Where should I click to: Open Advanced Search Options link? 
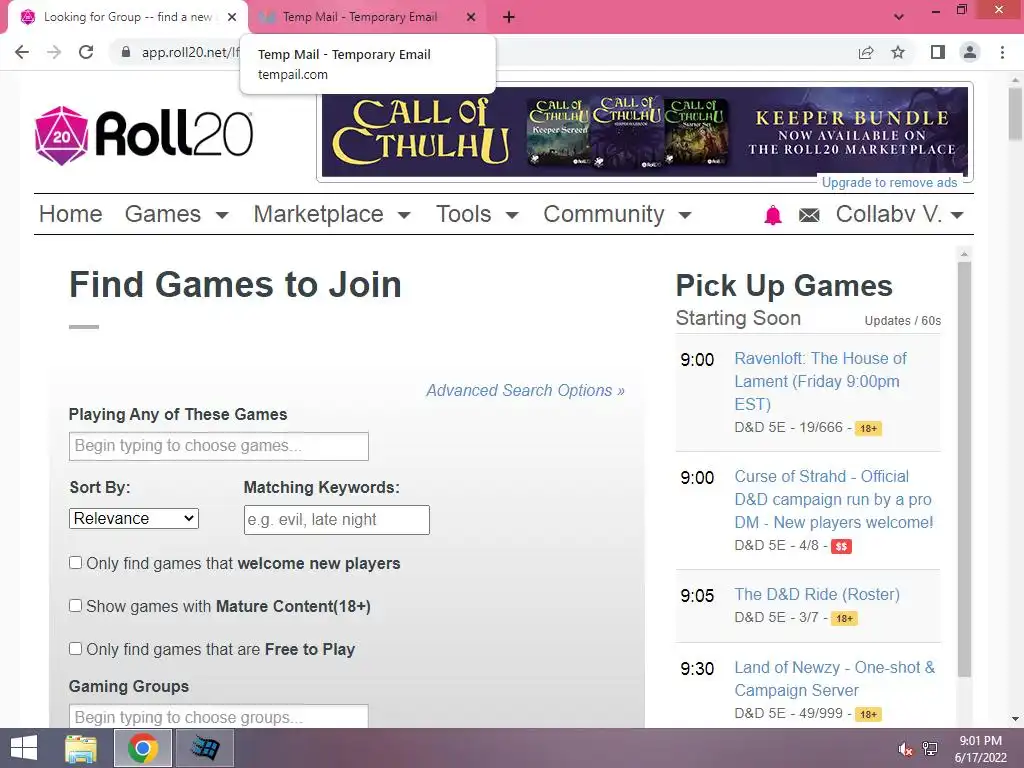pyautogui.click(x=525, y=391)
